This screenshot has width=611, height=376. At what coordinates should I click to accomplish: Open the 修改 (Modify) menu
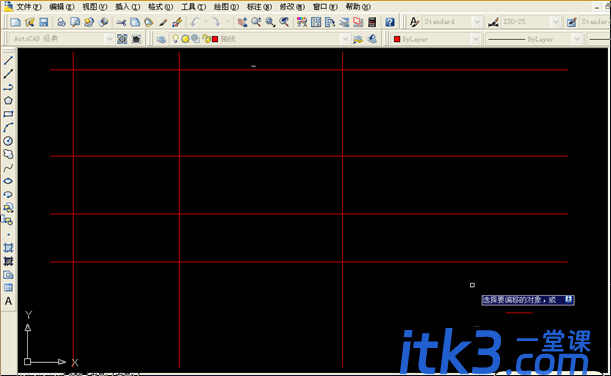[292, 7]
